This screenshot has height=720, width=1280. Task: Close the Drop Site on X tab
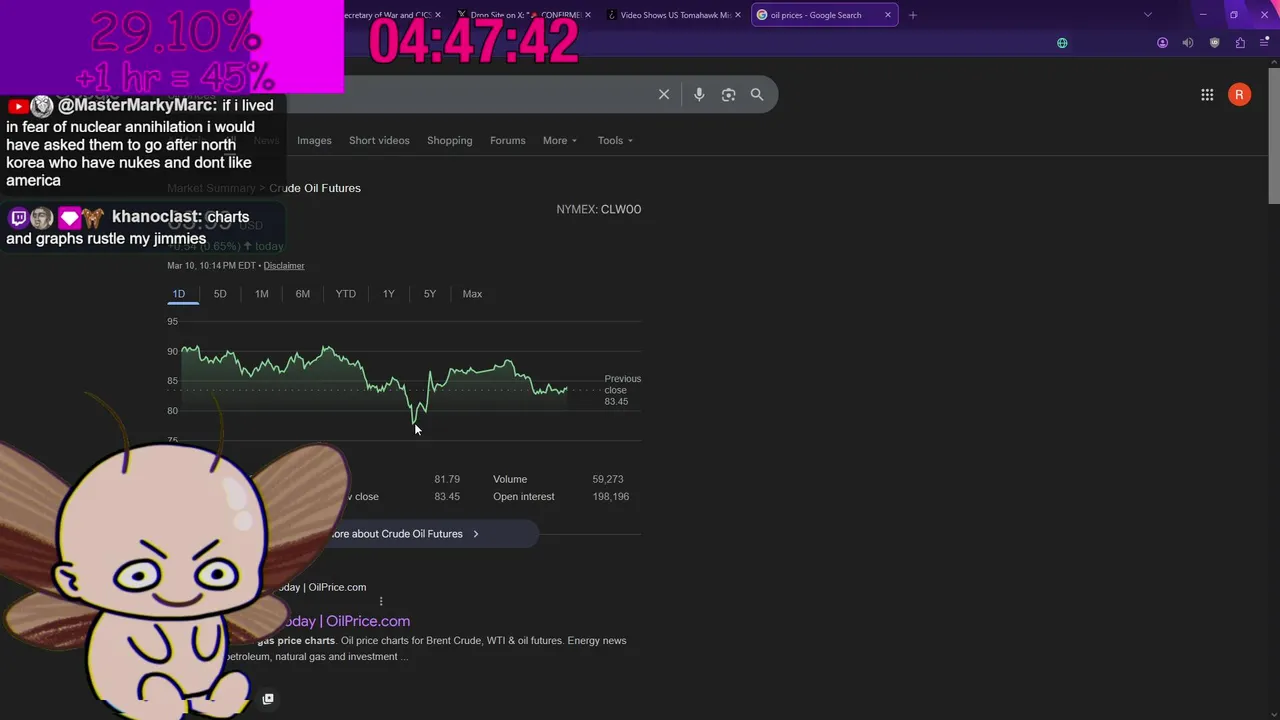point(588,15)
